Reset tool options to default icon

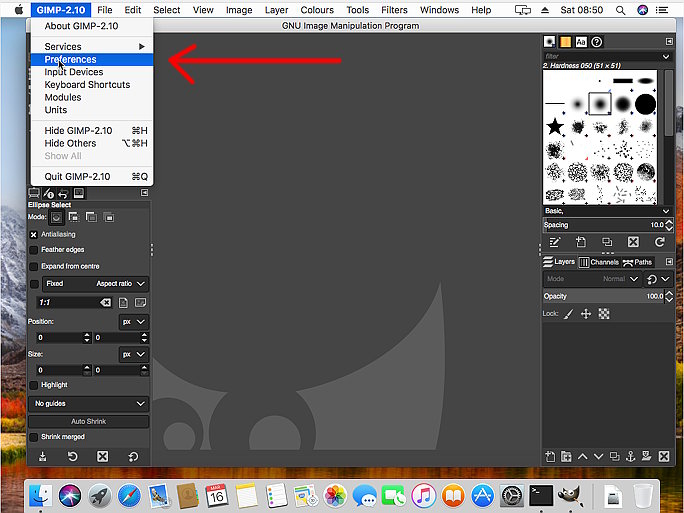(133, 457)
